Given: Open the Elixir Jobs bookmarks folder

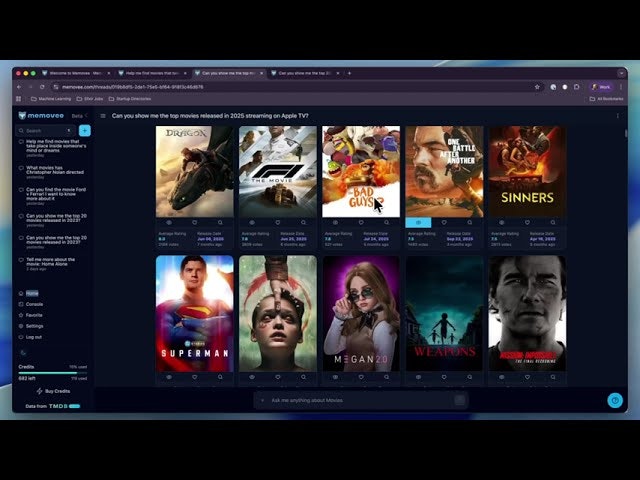Looking at the screenshot, I should (90, 99).
